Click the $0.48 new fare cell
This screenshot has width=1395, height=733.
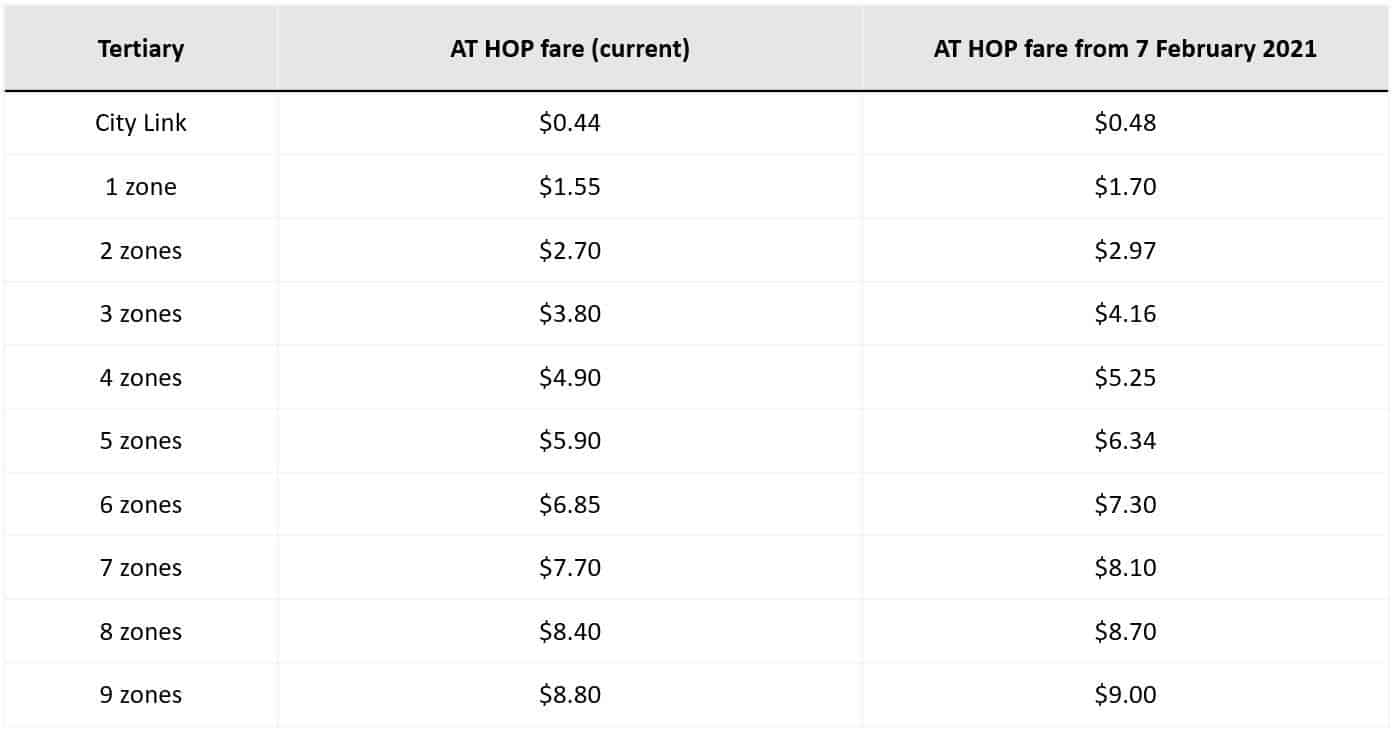1125,123
